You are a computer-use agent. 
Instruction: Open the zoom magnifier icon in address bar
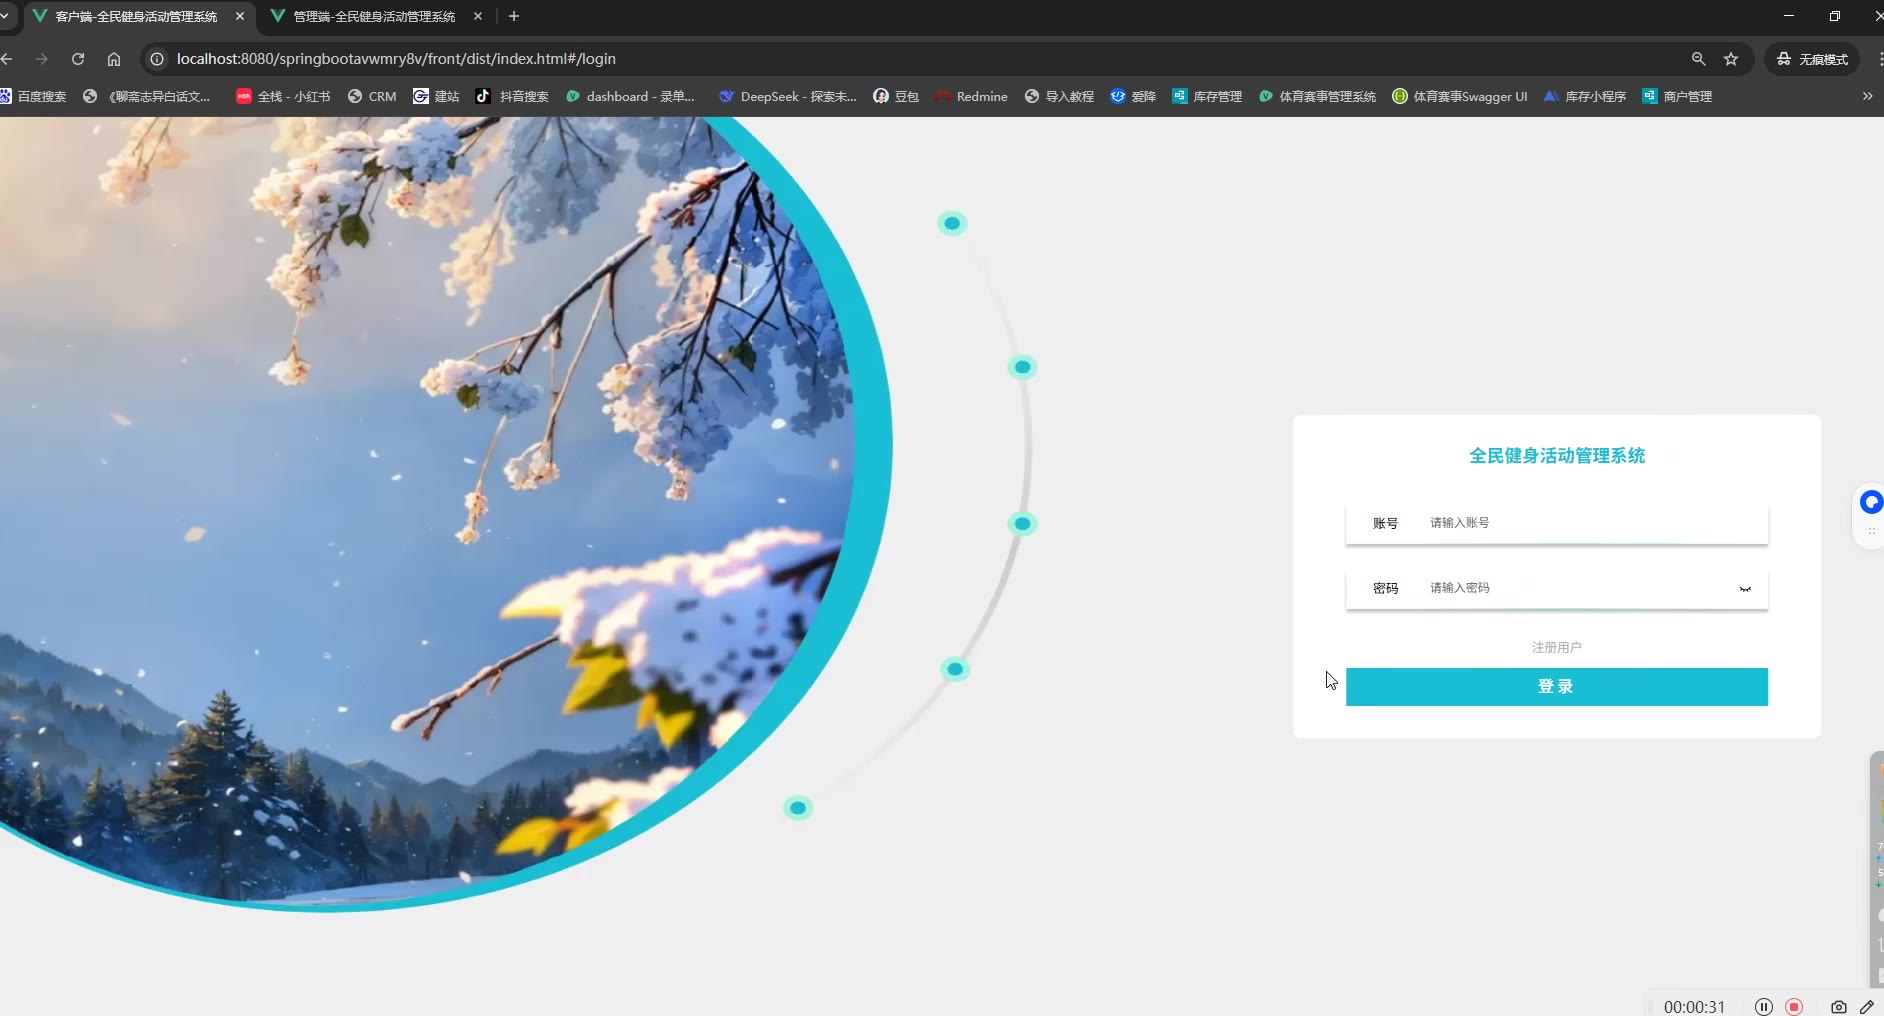pos(1698,59)
